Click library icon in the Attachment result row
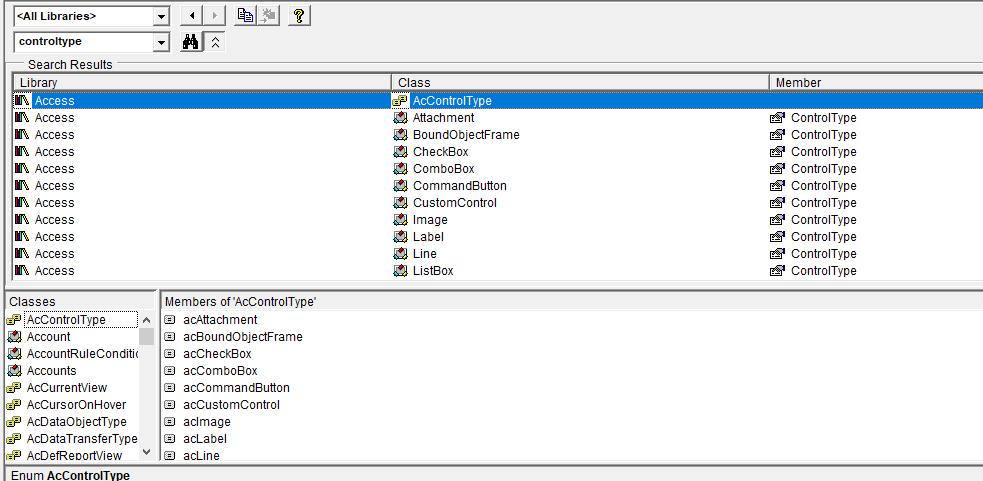Image resolution: width=983 pixels, height=481 pixels. (x=23, y=118)
